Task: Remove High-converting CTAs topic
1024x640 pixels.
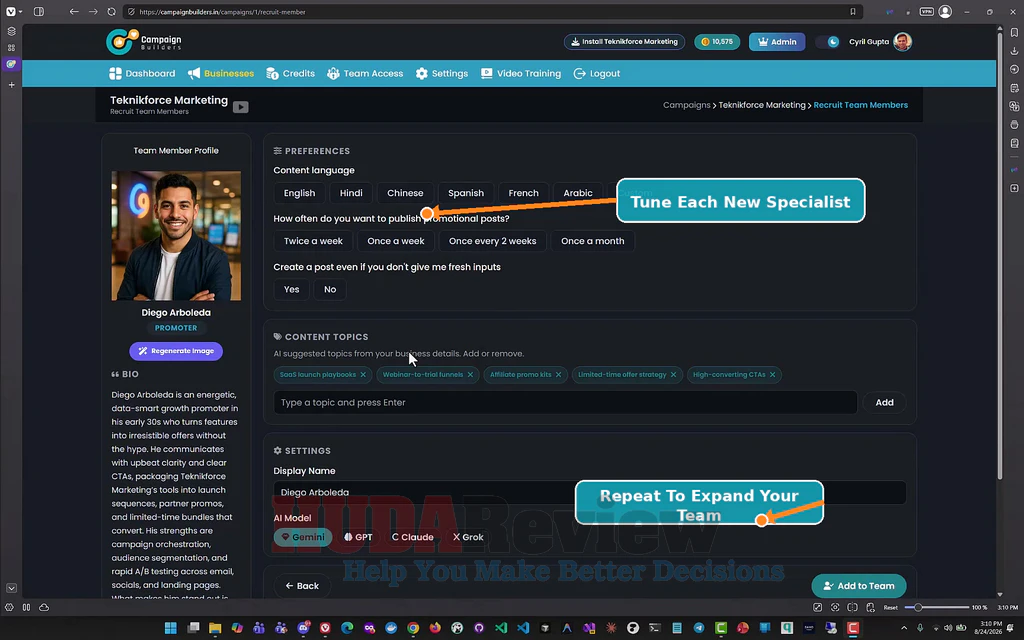Action: (773, 375)
